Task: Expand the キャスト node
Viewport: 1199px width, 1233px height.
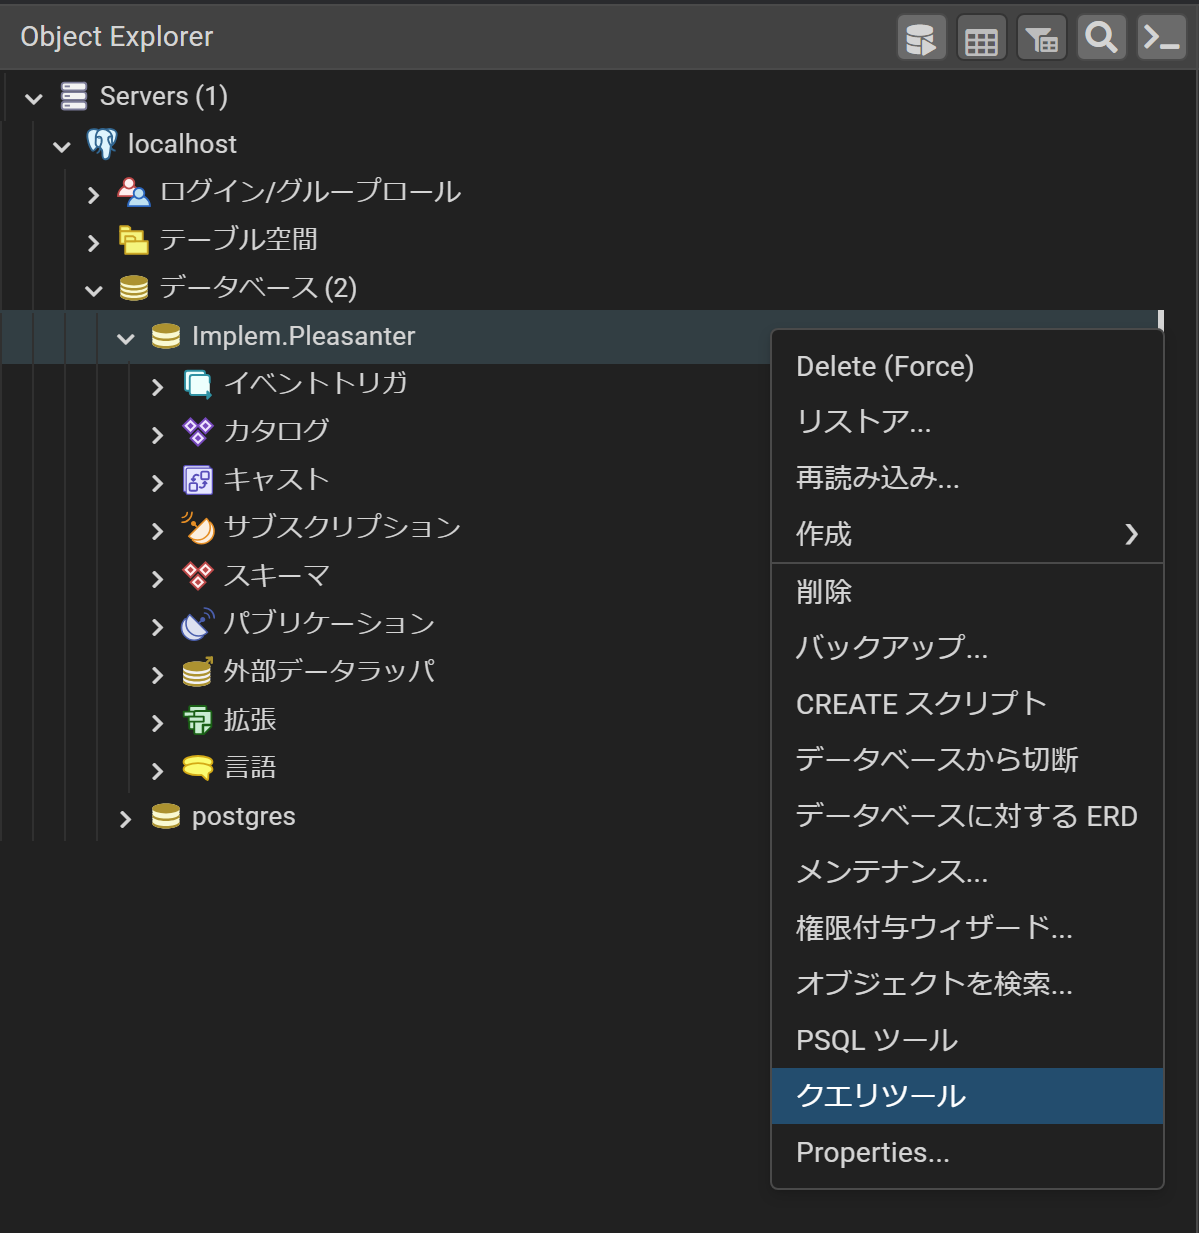Action: [x=157, y=482]
